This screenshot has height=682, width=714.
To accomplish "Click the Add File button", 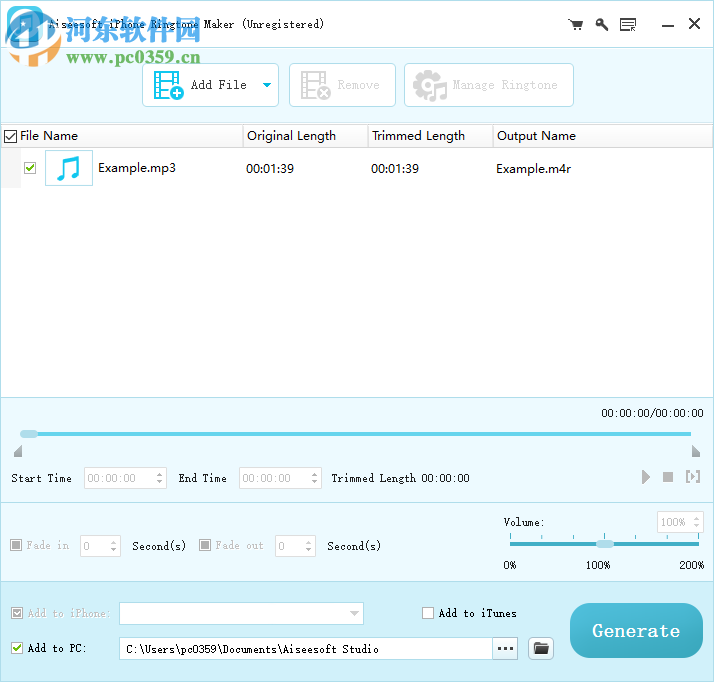I will click(210, 85).
